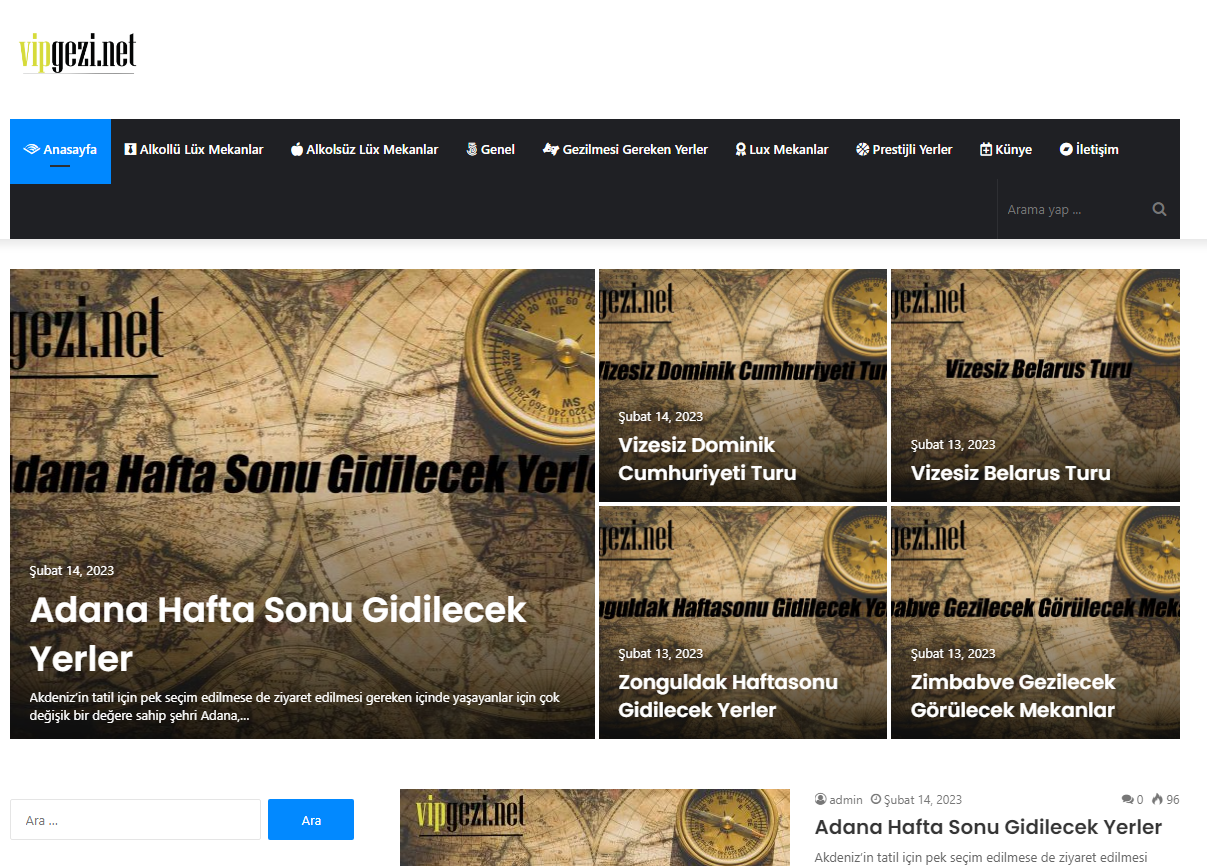Click the icon beside Alkollü Lüx Mekanlar
Image resolution: width=1207 pixels, height=866 pixels.
click(x=130, y=150)
